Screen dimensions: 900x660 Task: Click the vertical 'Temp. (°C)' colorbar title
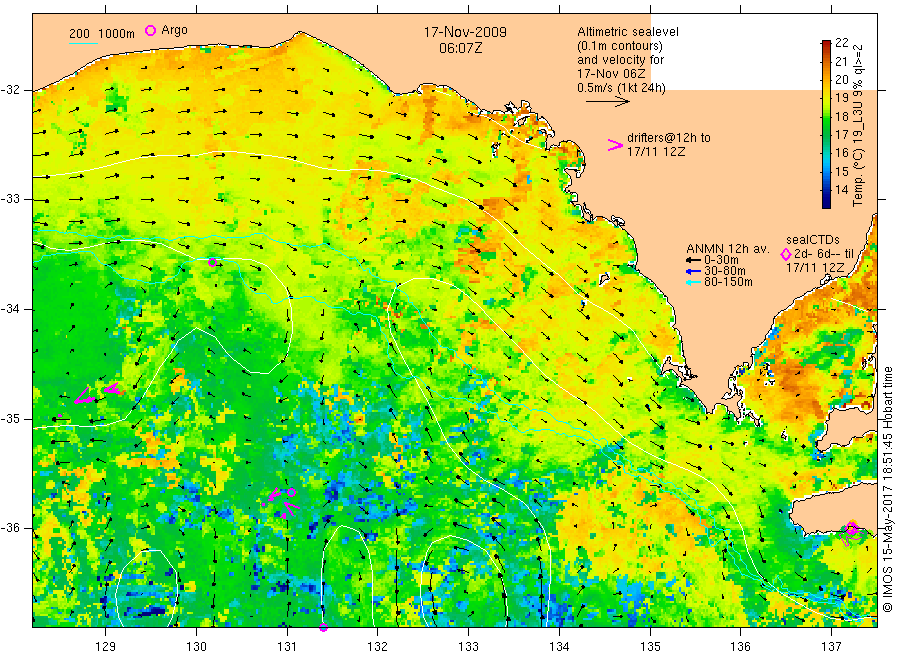[x=858, y=175]
